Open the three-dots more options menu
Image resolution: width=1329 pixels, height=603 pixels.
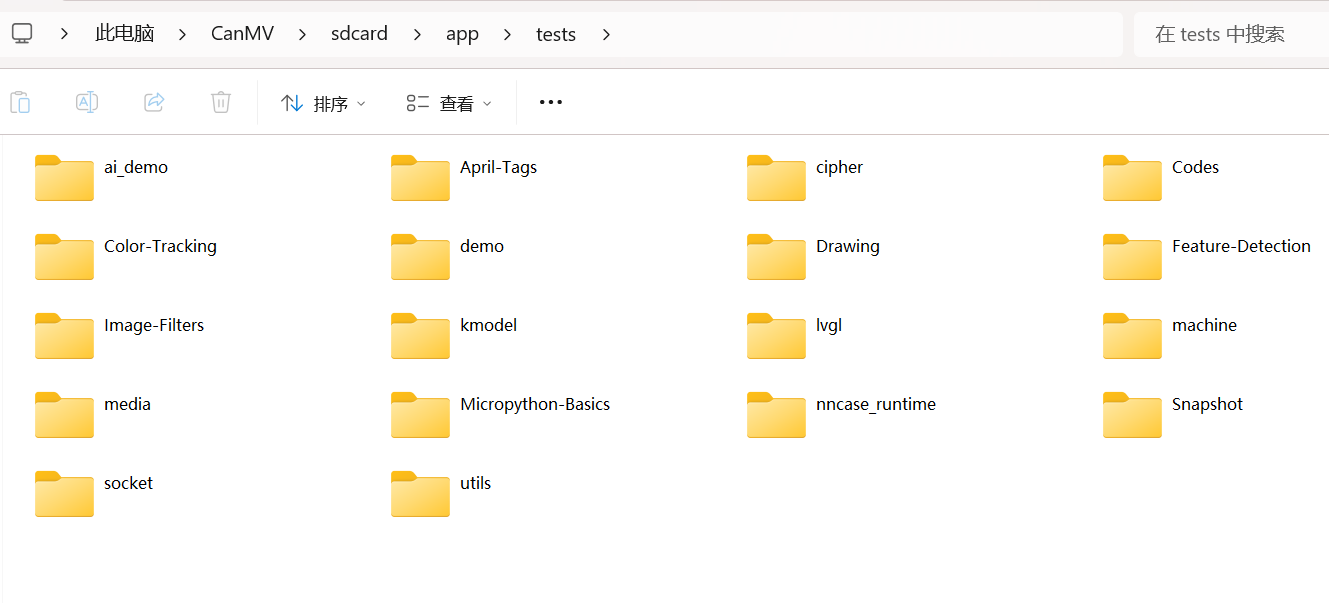[x=551, y=102]
